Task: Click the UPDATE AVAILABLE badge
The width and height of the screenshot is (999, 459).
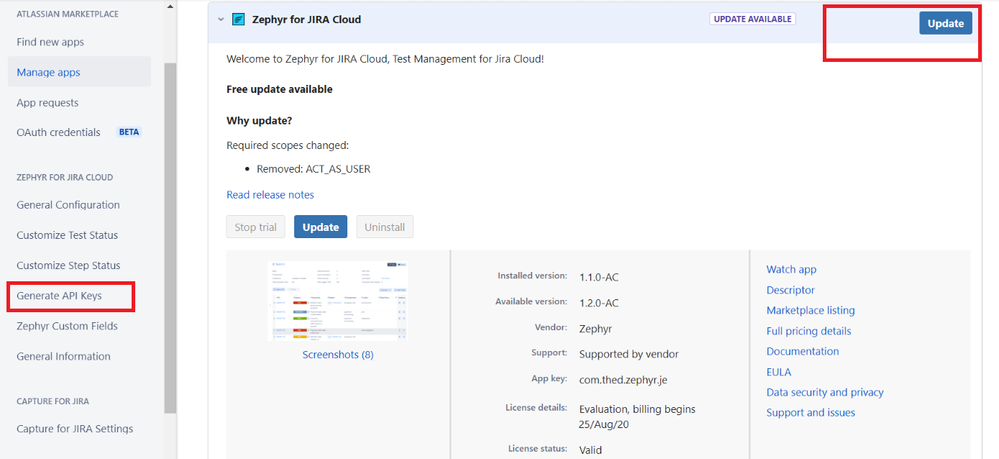Action: 752,19
